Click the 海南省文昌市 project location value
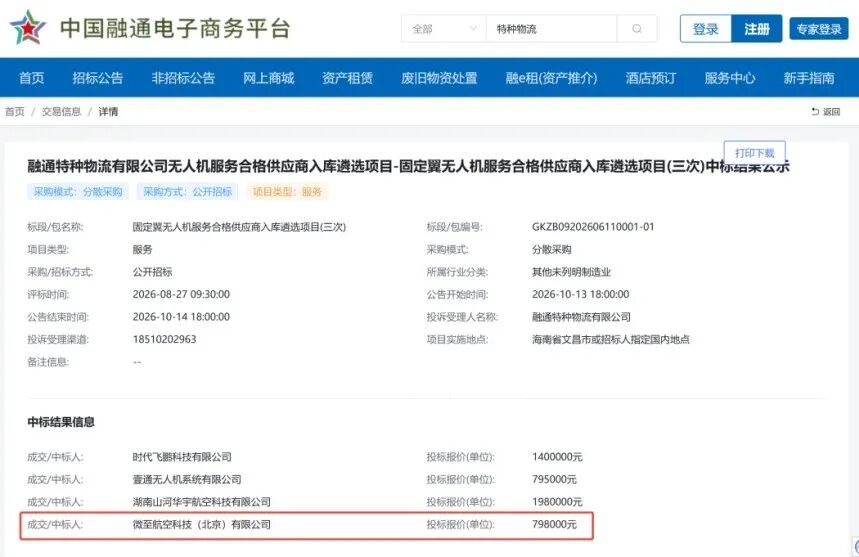 tap(610, 339)
